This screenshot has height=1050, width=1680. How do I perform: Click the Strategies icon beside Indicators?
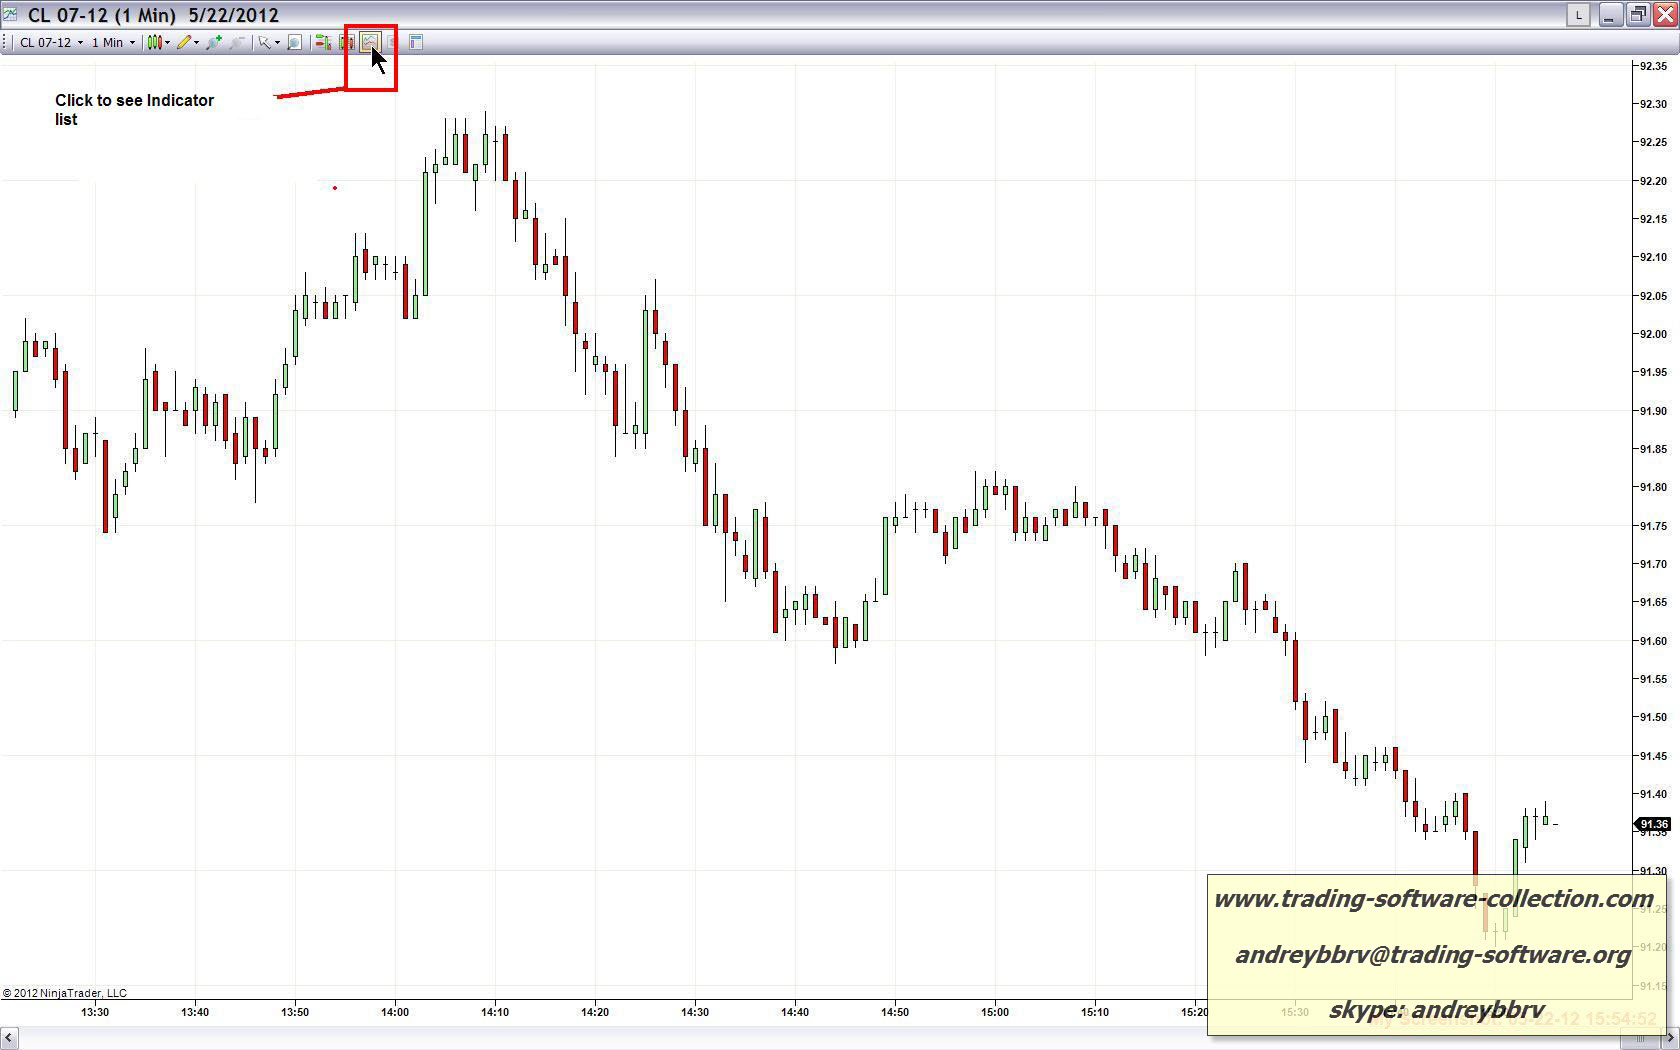pyautogui.click(x=392, y=42)
